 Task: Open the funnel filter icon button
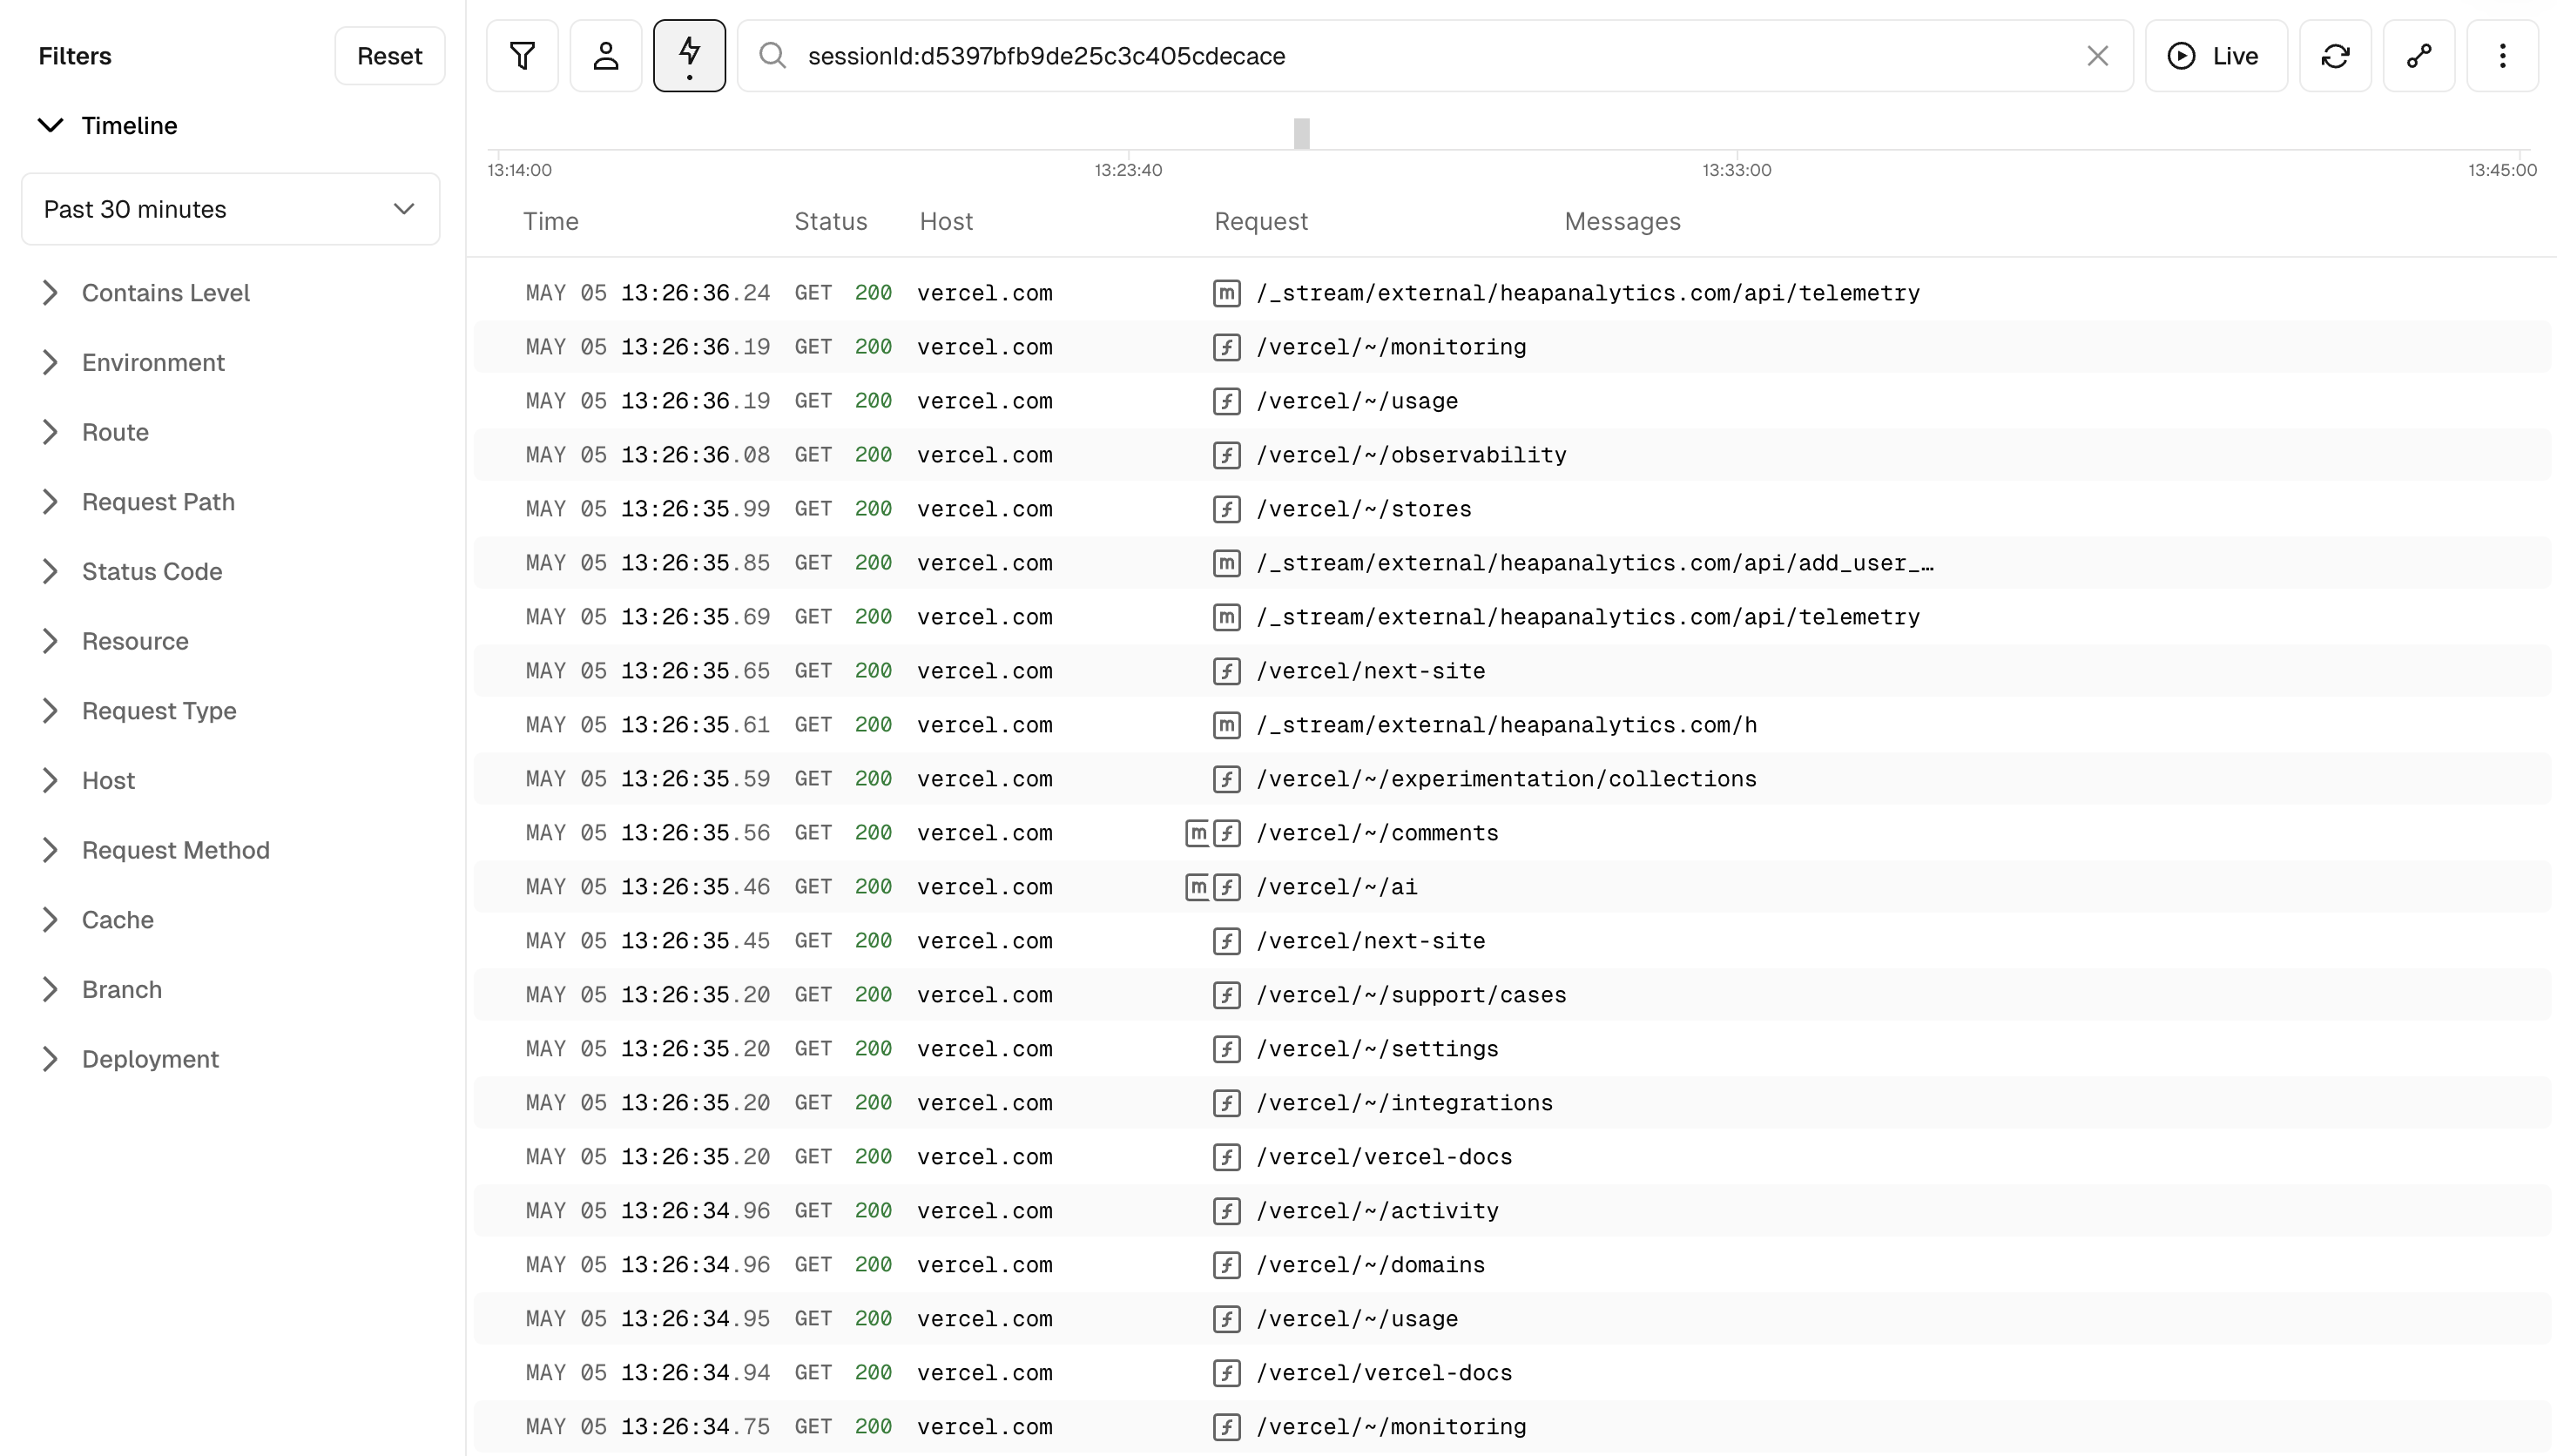point(522,56)
